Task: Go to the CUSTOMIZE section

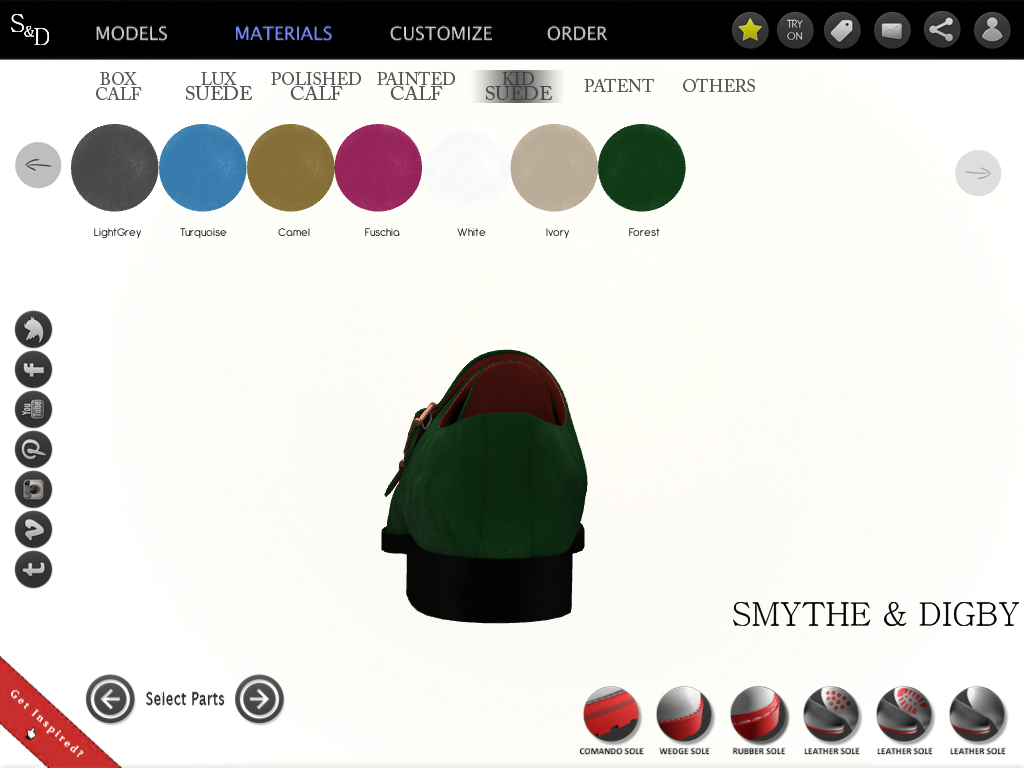Action: click(441, 33)
